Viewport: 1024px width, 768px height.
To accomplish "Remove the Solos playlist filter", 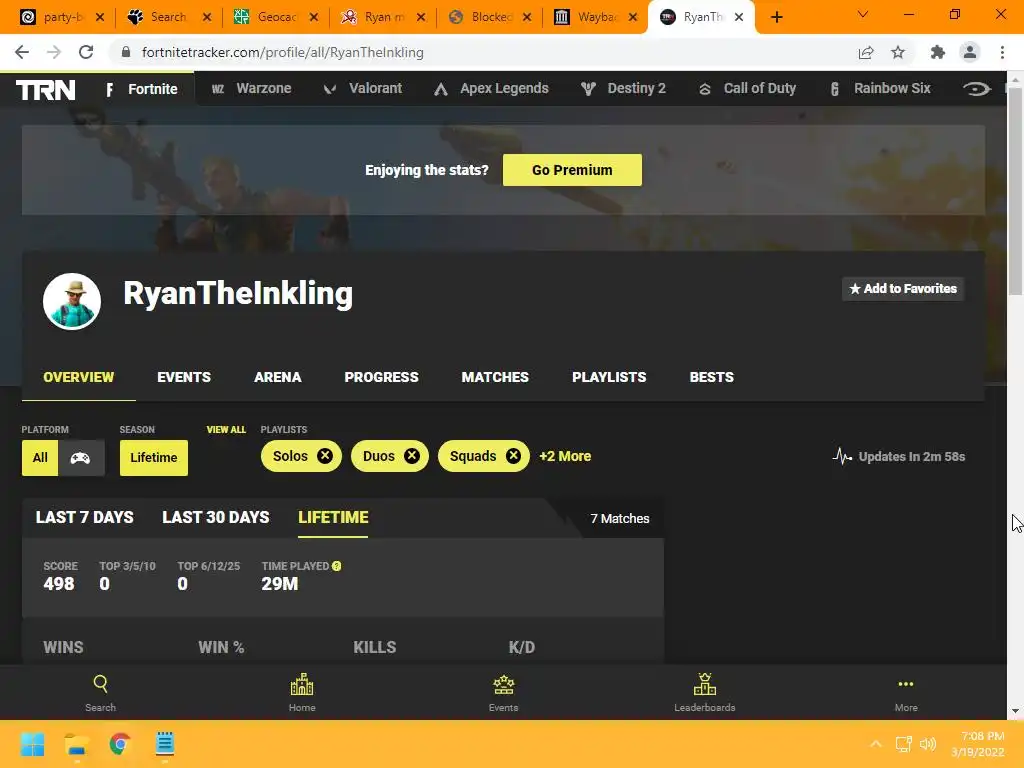I will [325, 456].
